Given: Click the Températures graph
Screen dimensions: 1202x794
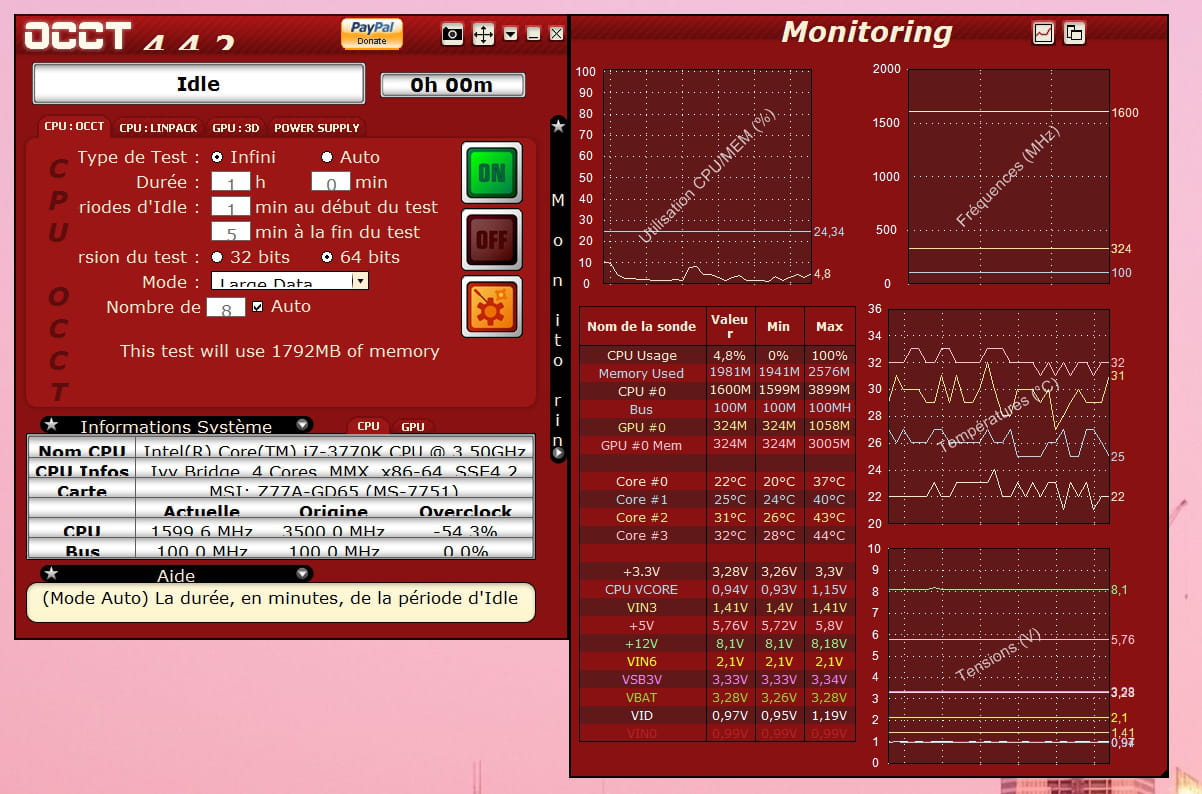Looking at the screenshot, I should click(x=998, y=416).
